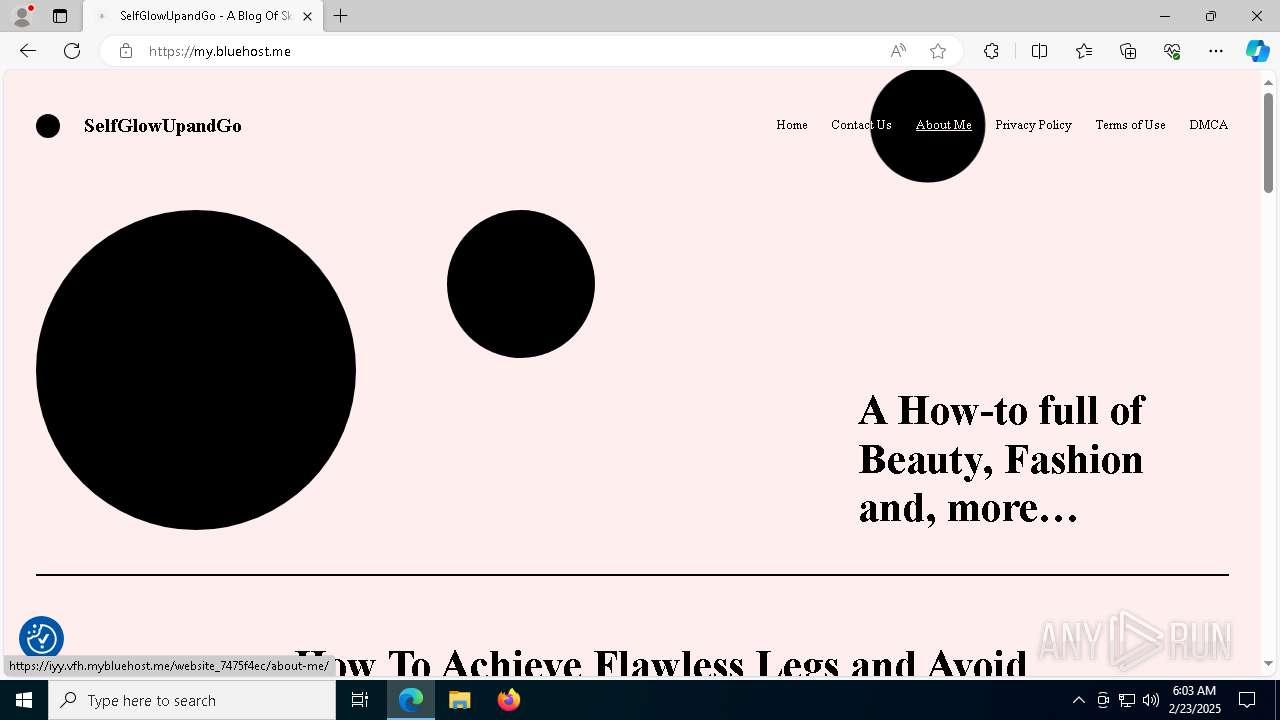Viewport: 1280px width, 720px height.
Task: Click the tagline heading A How-to full of Beauty
Action: [1001, 459]
